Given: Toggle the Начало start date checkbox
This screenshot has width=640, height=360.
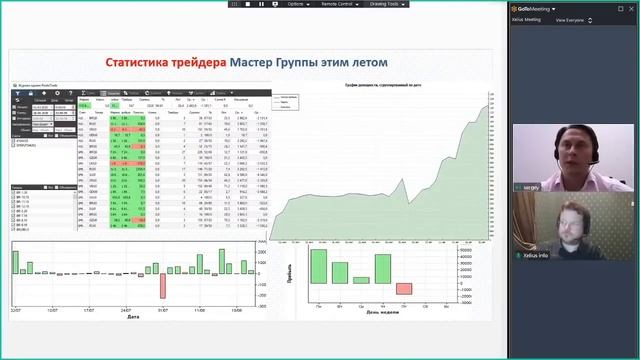Looking at the screenshot, I should 14,107.
